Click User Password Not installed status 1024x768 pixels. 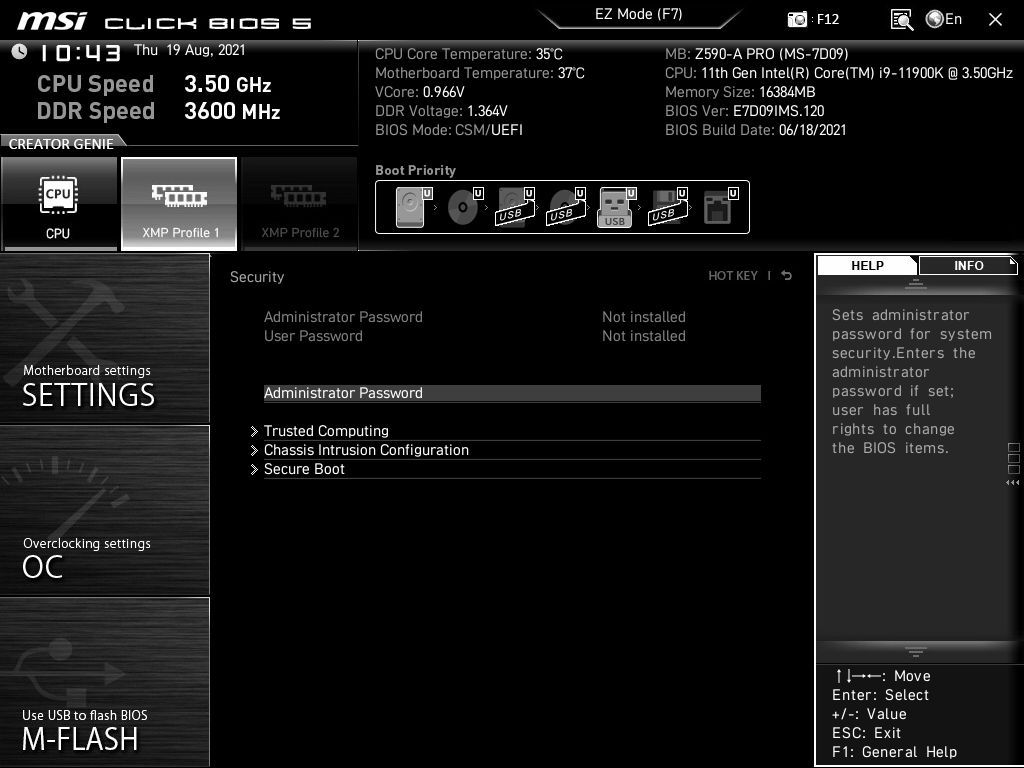pos(644,336)
